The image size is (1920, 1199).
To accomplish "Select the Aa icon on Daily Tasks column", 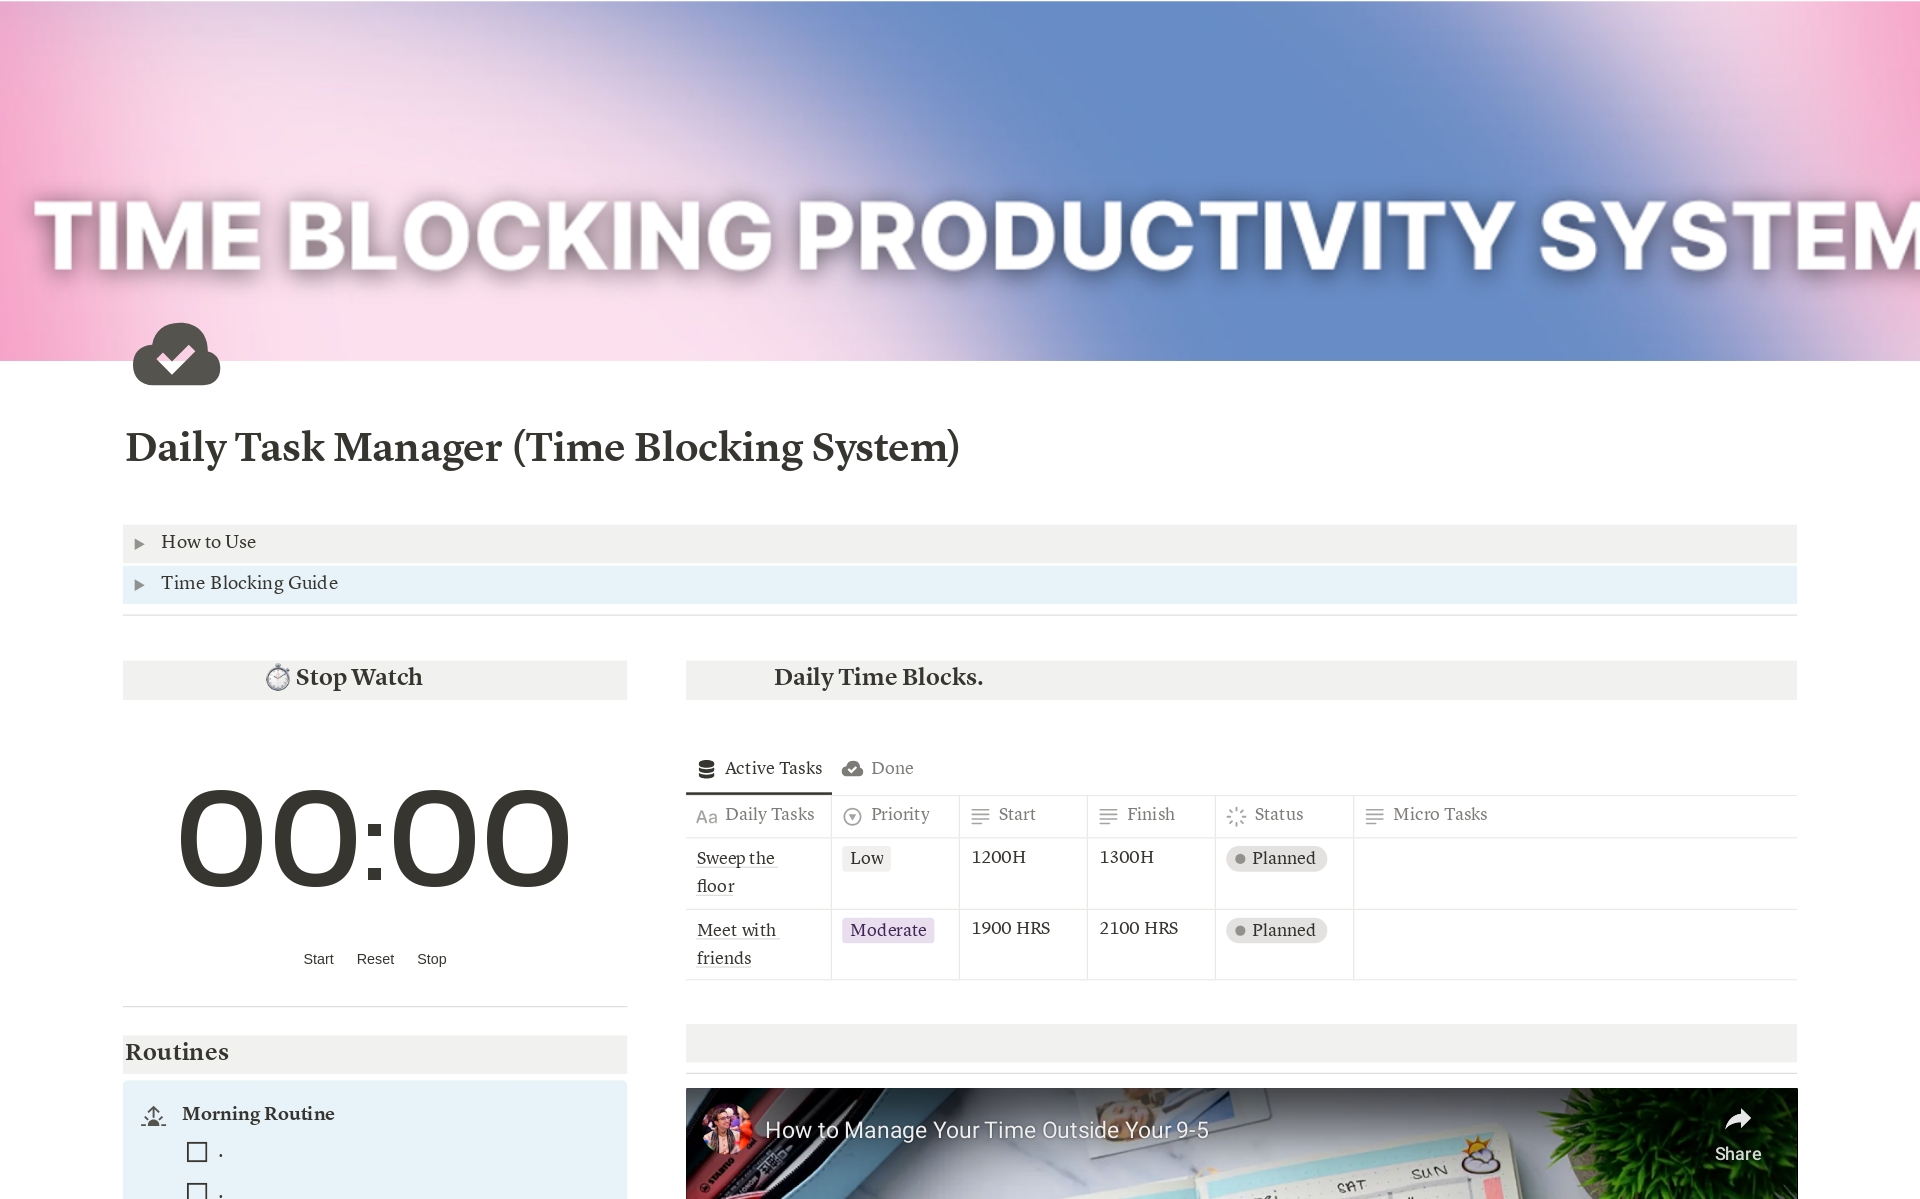I will (706, 816).
